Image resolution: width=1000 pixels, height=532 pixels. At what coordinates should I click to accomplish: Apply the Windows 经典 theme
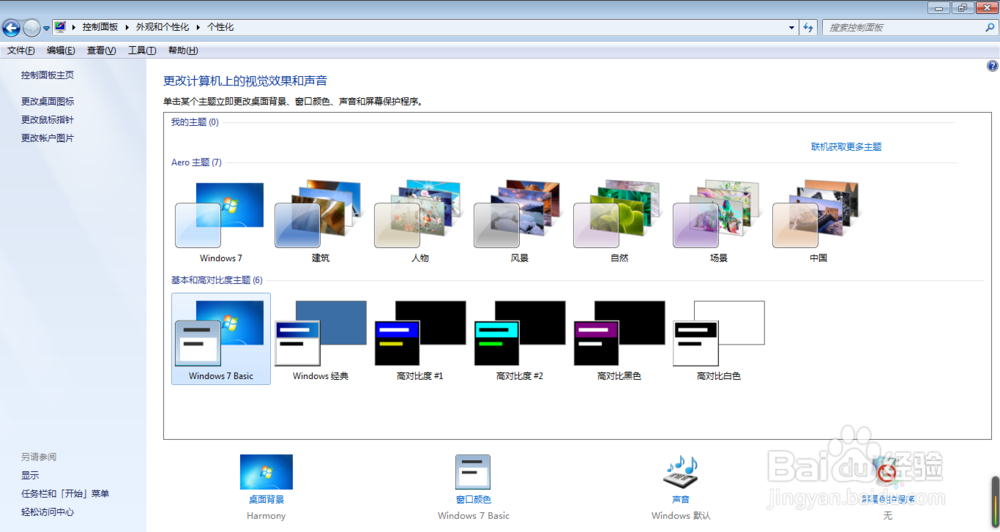pos(320,339)
